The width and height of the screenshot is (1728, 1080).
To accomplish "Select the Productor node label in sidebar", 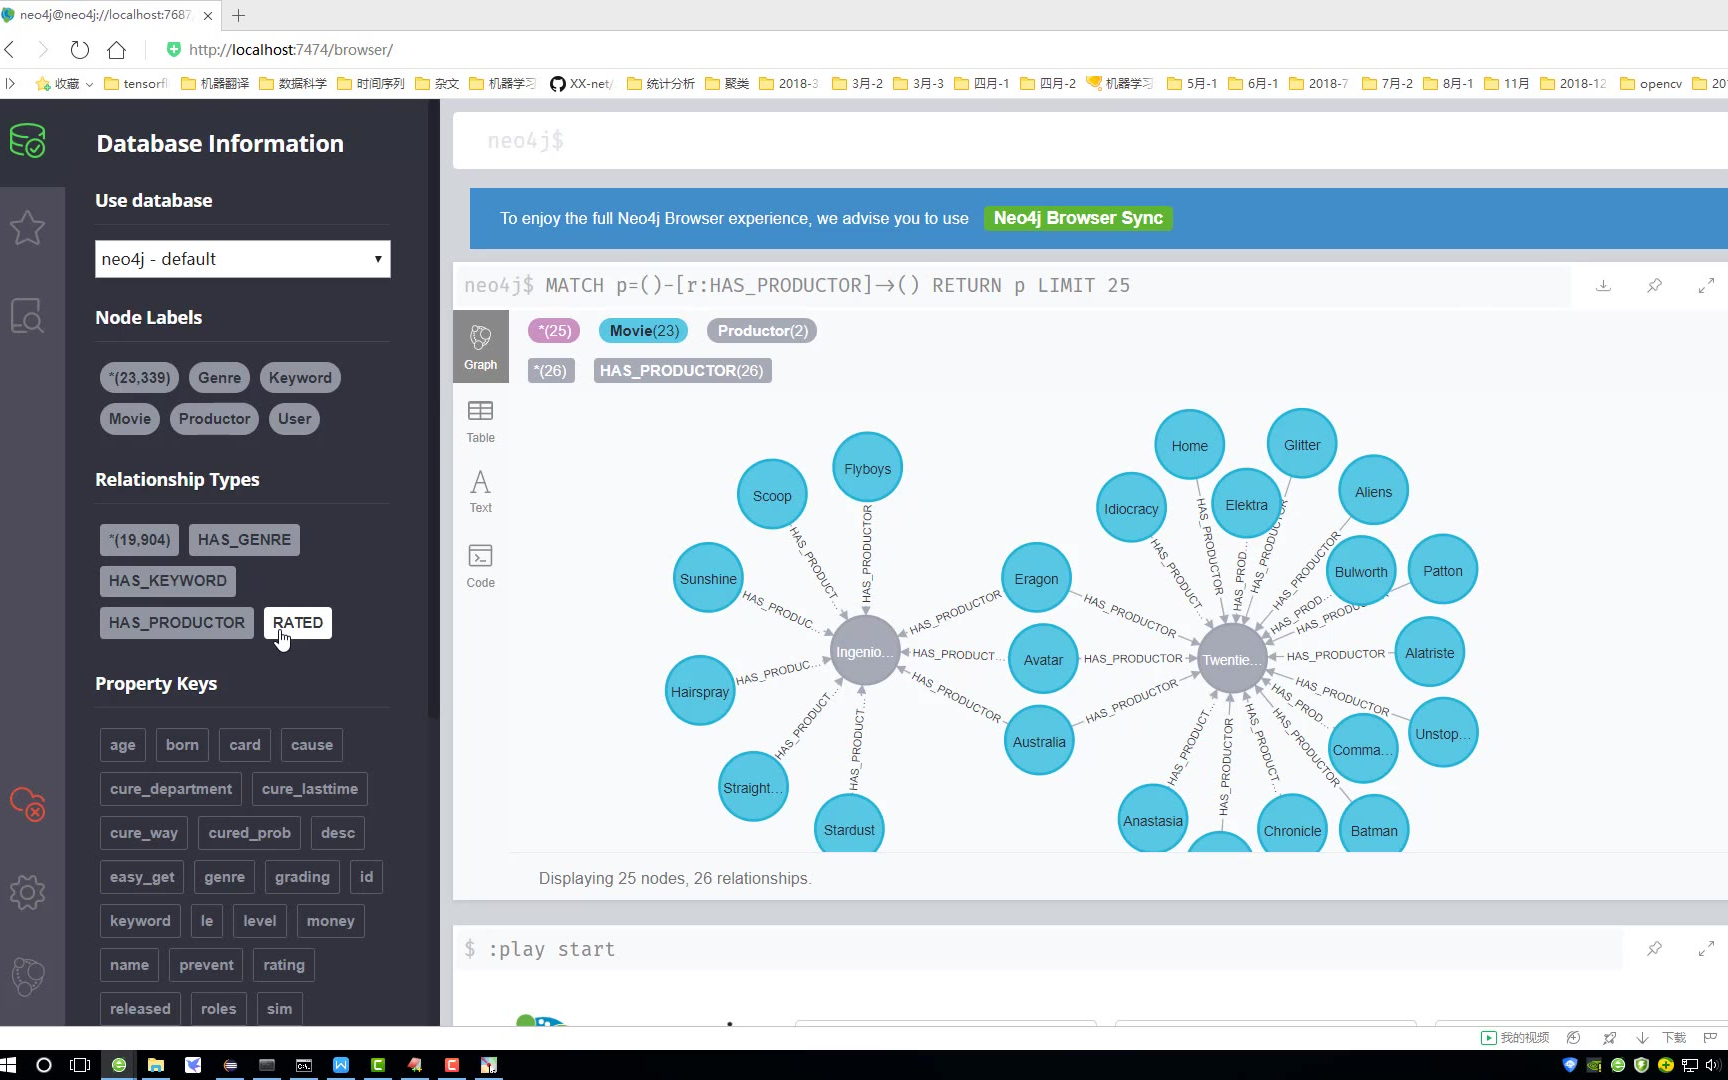I will click(x=214, y=418).
